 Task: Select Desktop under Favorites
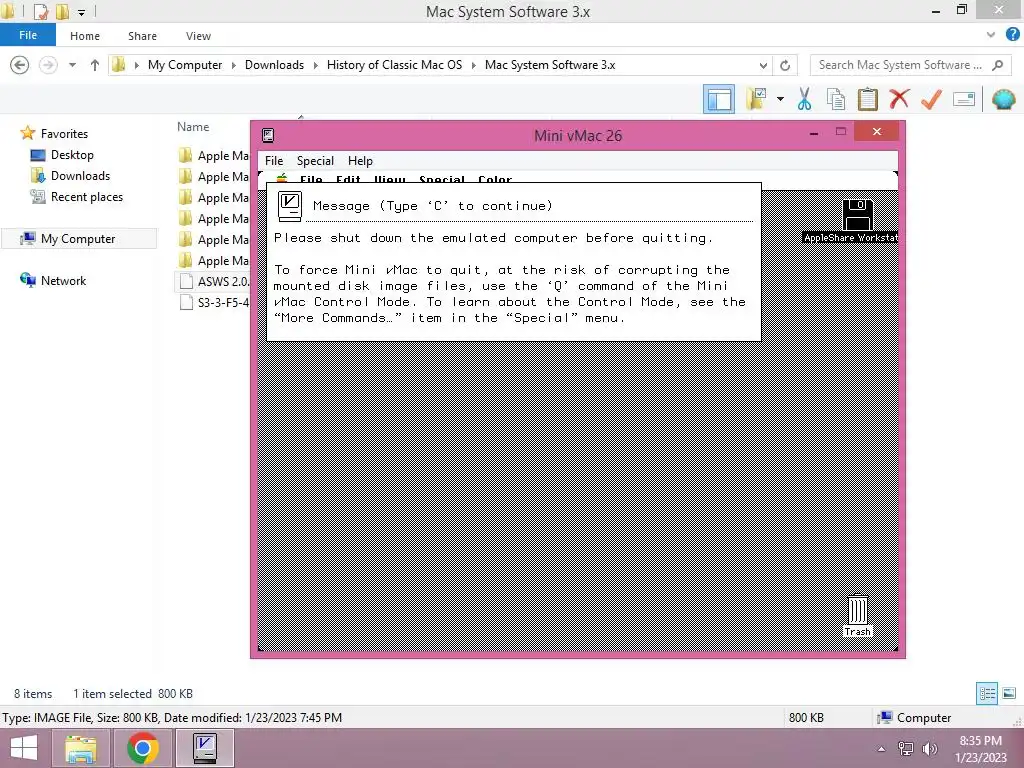[72, 155]
